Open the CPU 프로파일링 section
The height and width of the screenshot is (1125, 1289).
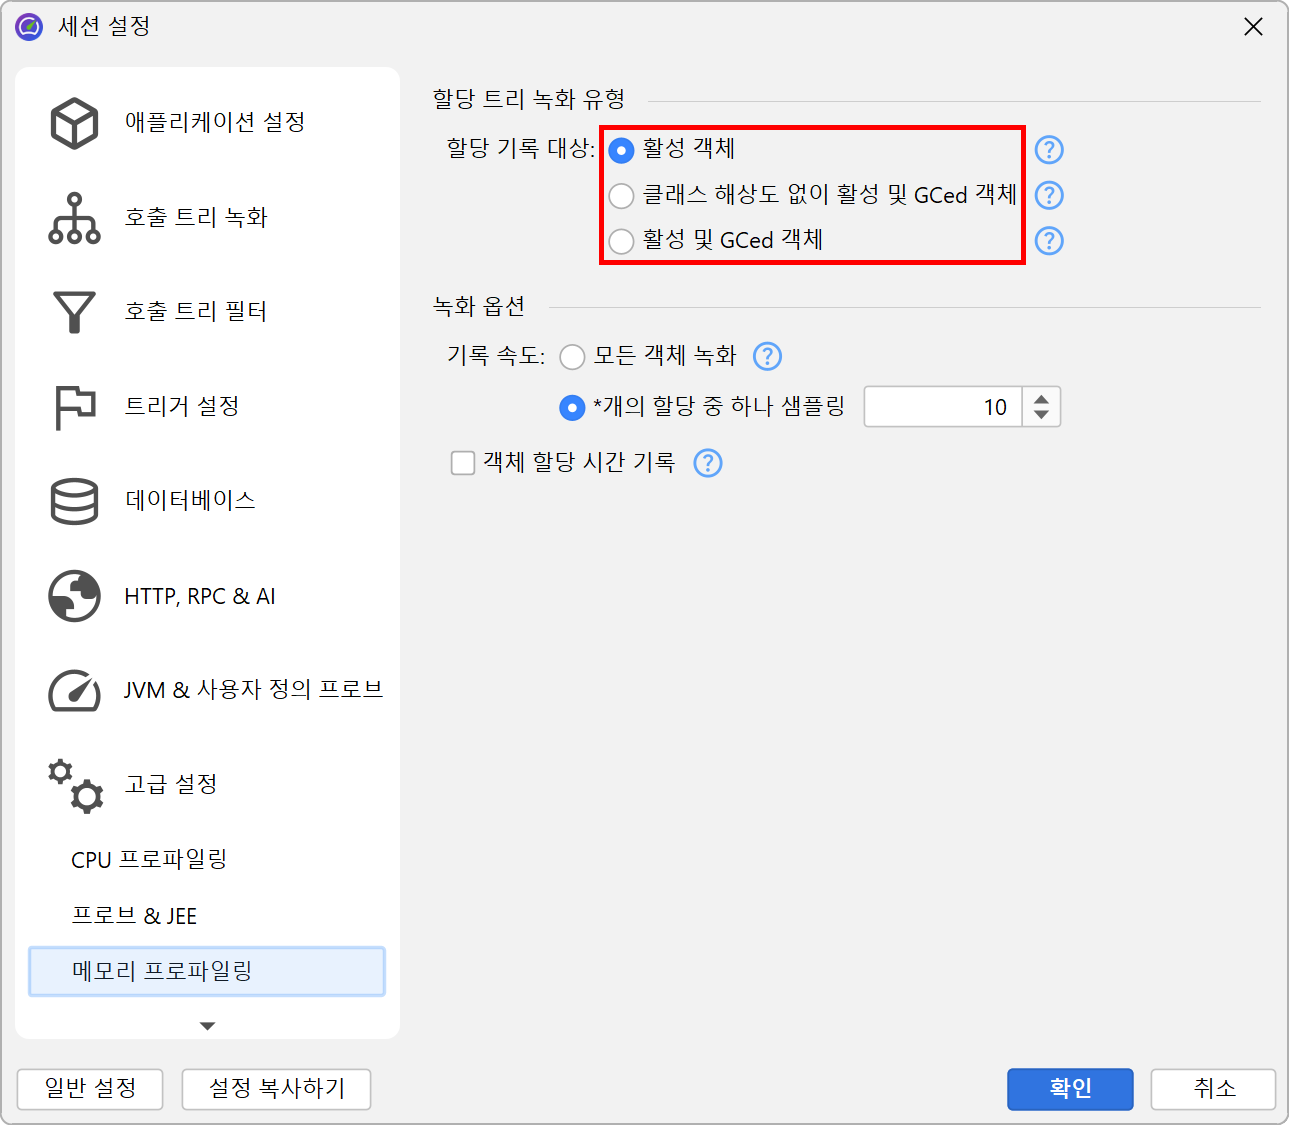(x=149, y=860)
